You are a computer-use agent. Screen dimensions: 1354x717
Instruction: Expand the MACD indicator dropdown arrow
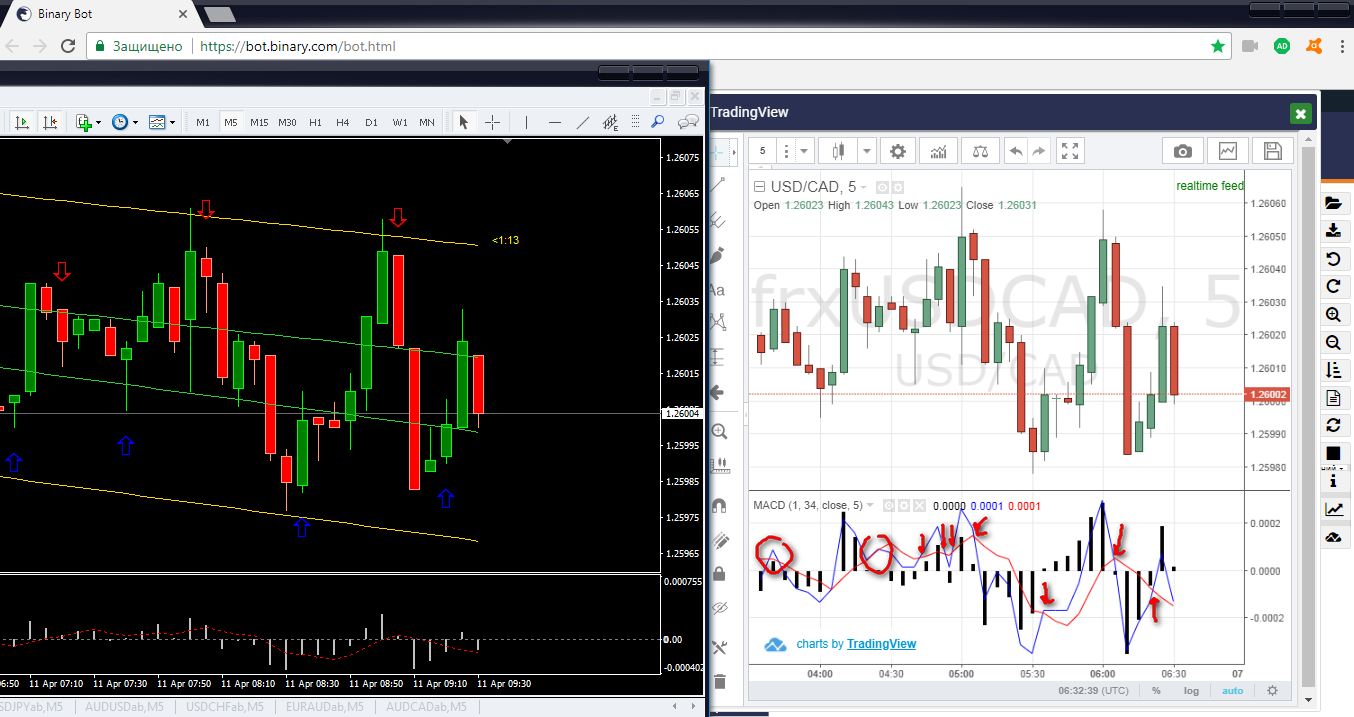[x=870, y=505]
